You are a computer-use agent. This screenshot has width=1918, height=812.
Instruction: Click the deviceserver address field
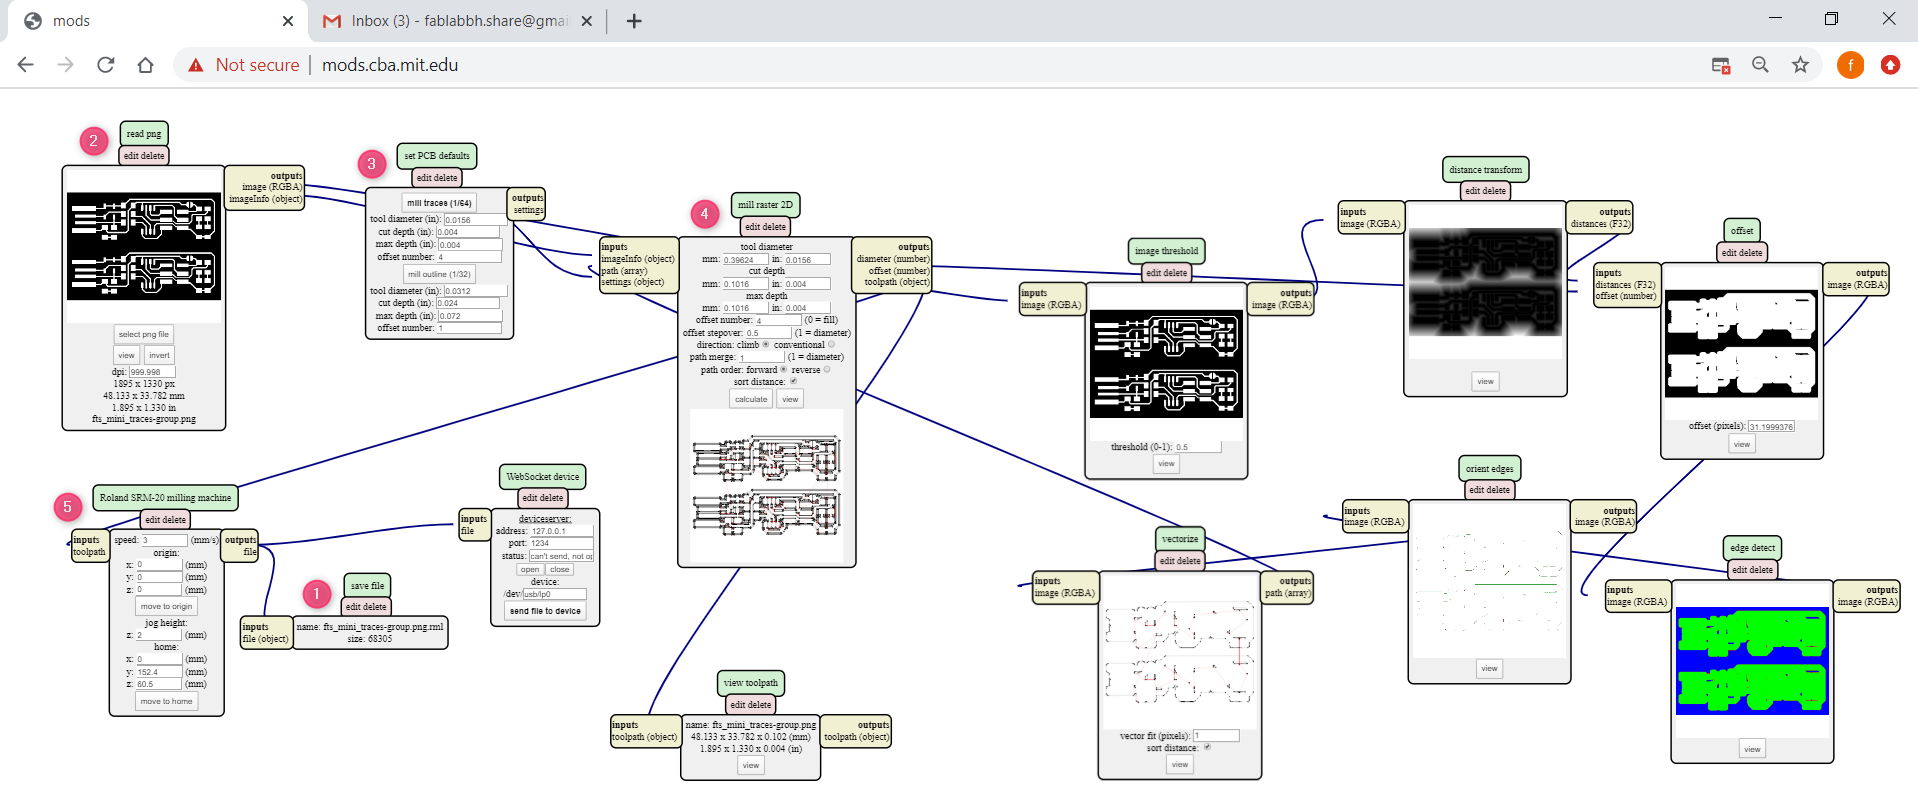click(x=561, y=531)
